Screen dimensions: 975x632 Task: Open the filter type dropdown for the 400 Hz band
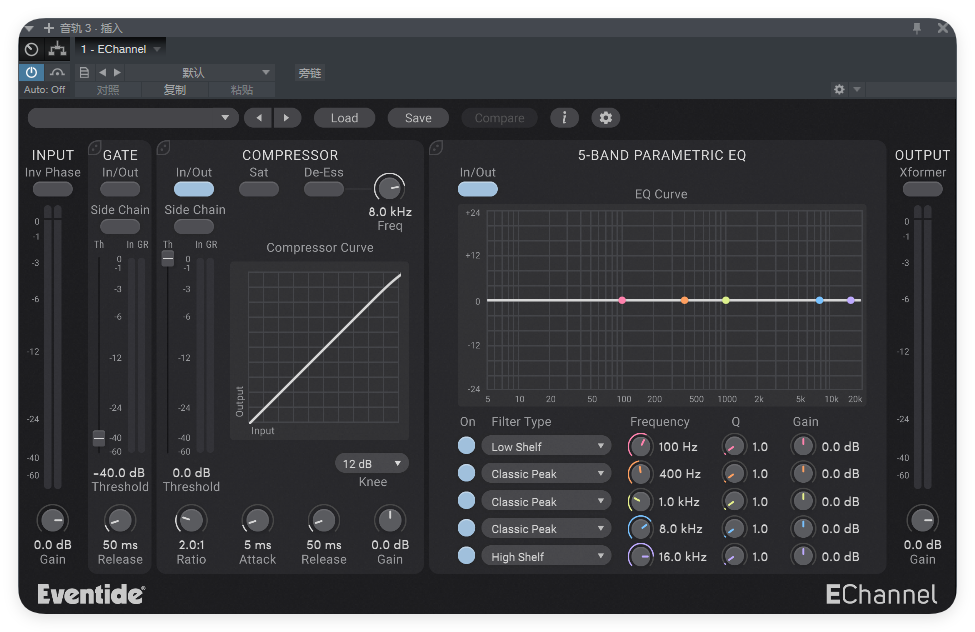pyautogui.click(x=546, y=474)
